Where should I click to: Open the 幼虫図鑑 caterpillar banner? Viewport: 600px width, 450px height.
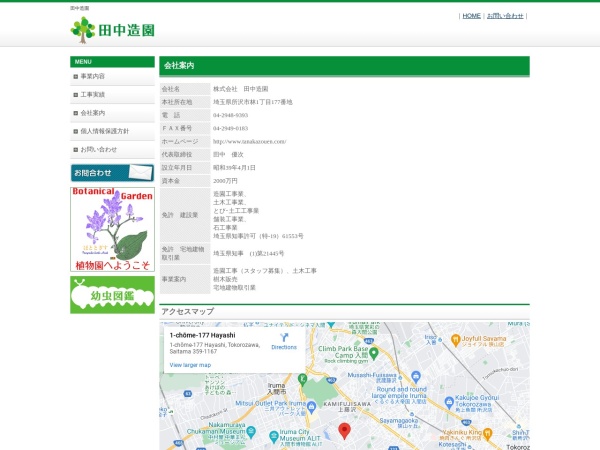(x=112, y=295)
